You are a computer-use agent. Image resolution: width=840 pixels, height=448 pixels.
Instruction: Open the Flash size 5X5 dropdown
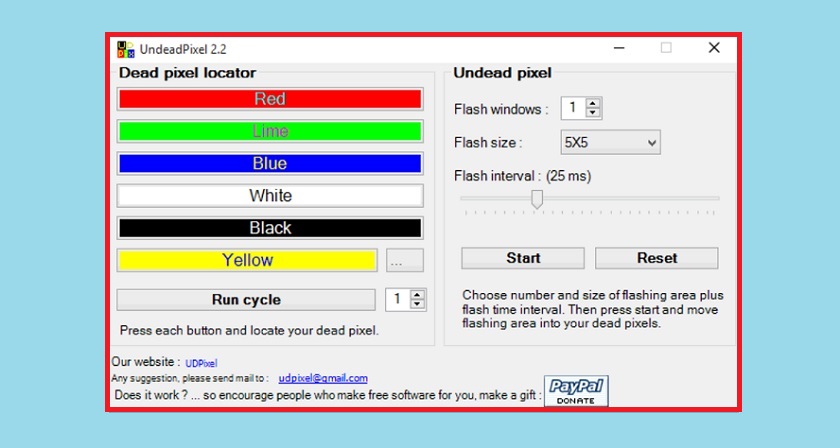point(610,143)
